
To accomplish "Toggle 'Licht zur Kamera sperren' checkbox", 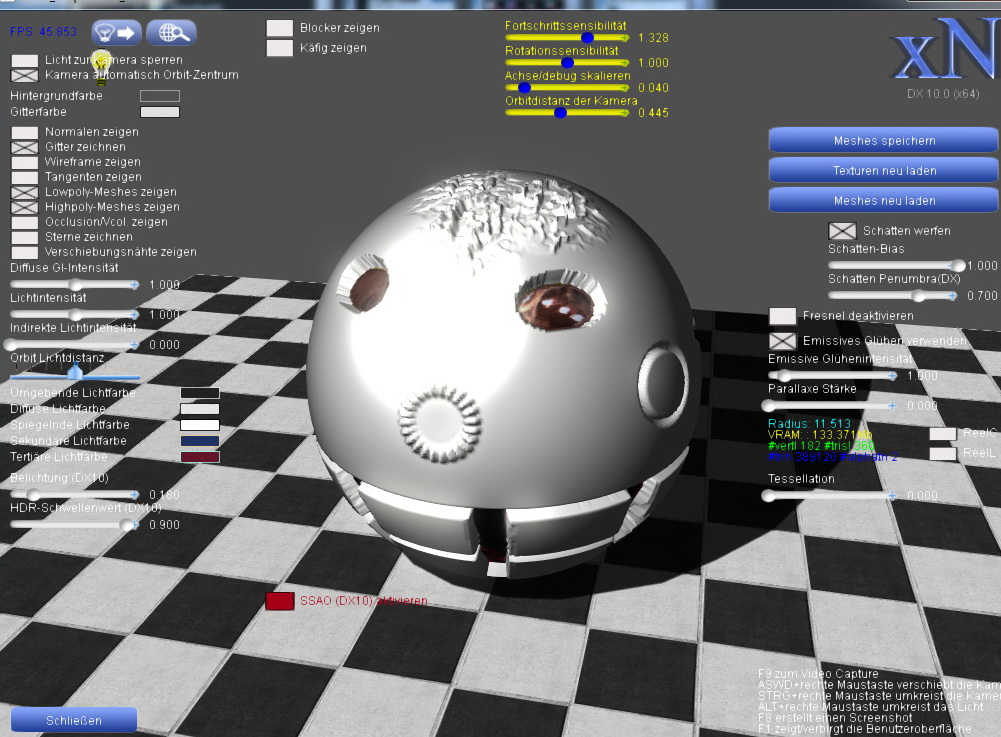I will (x=25, y=61).
